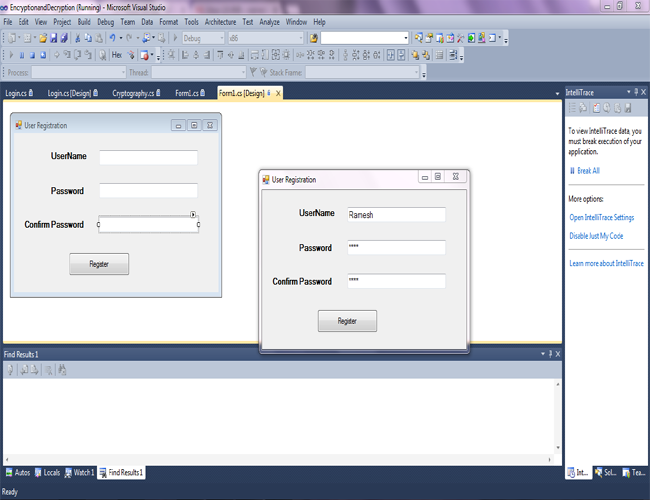Open the search combo box dropdown arrow
Image resolution: width=650 pixels, height=500 pixels.
406,38
